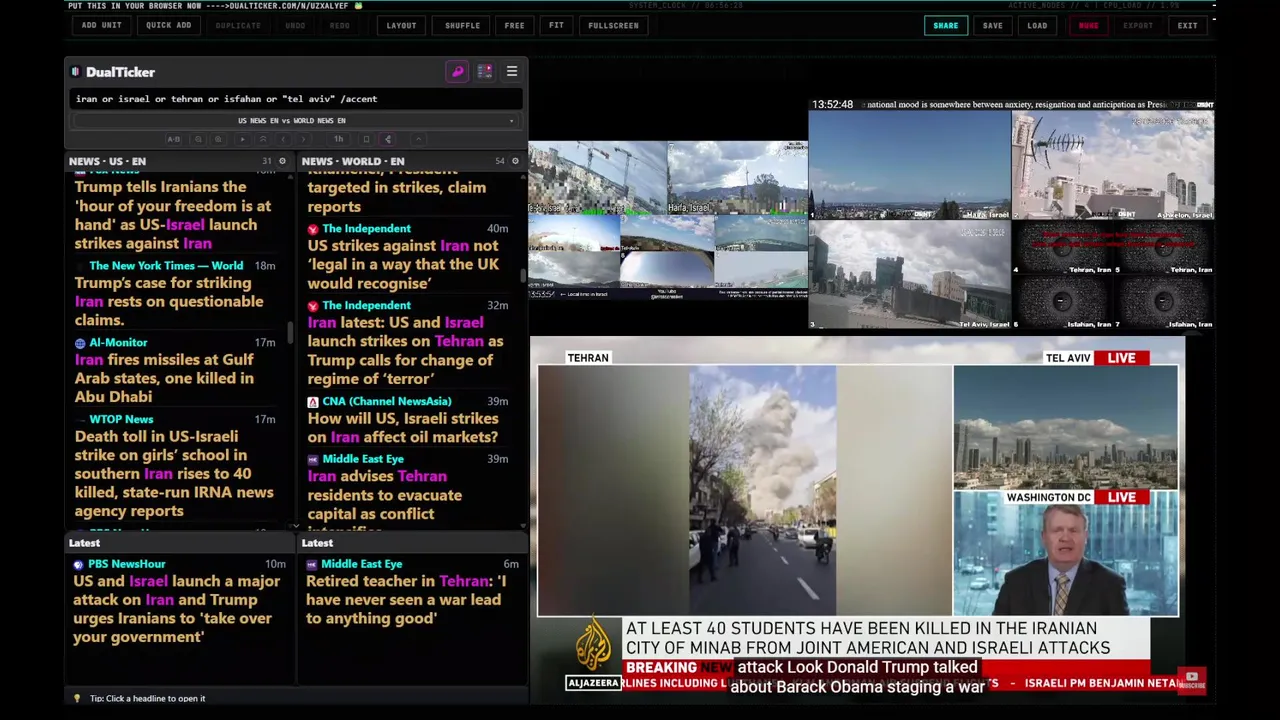Open the media layout icon beside the key
This screenshot has height=720, width=1280.
click(x=484, y=72)
